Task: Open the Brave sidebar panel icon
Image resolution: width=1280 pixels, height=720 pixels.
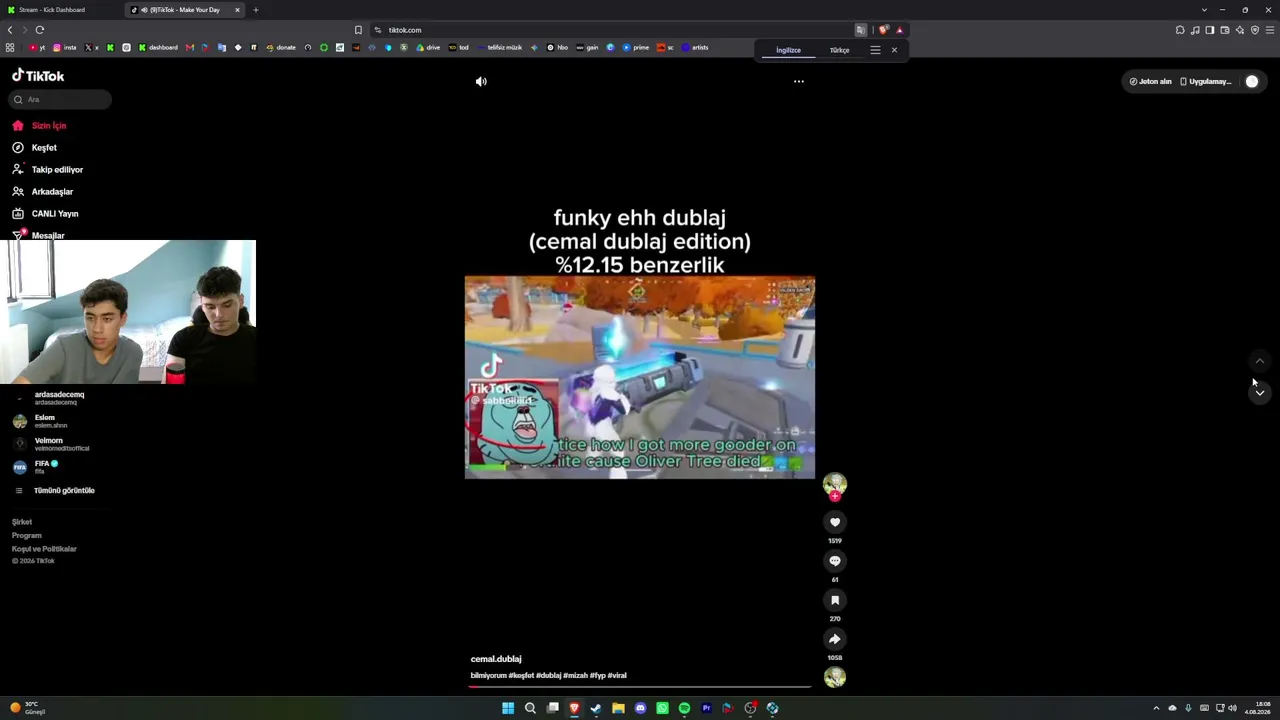Action: tap(1210, 30)
